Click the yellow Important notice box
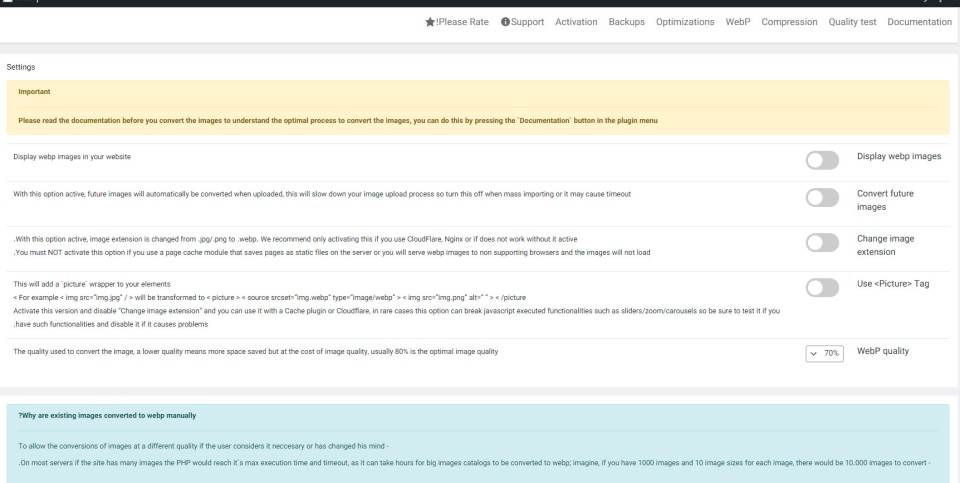The image size is (960, 483). tap(476, 107)
